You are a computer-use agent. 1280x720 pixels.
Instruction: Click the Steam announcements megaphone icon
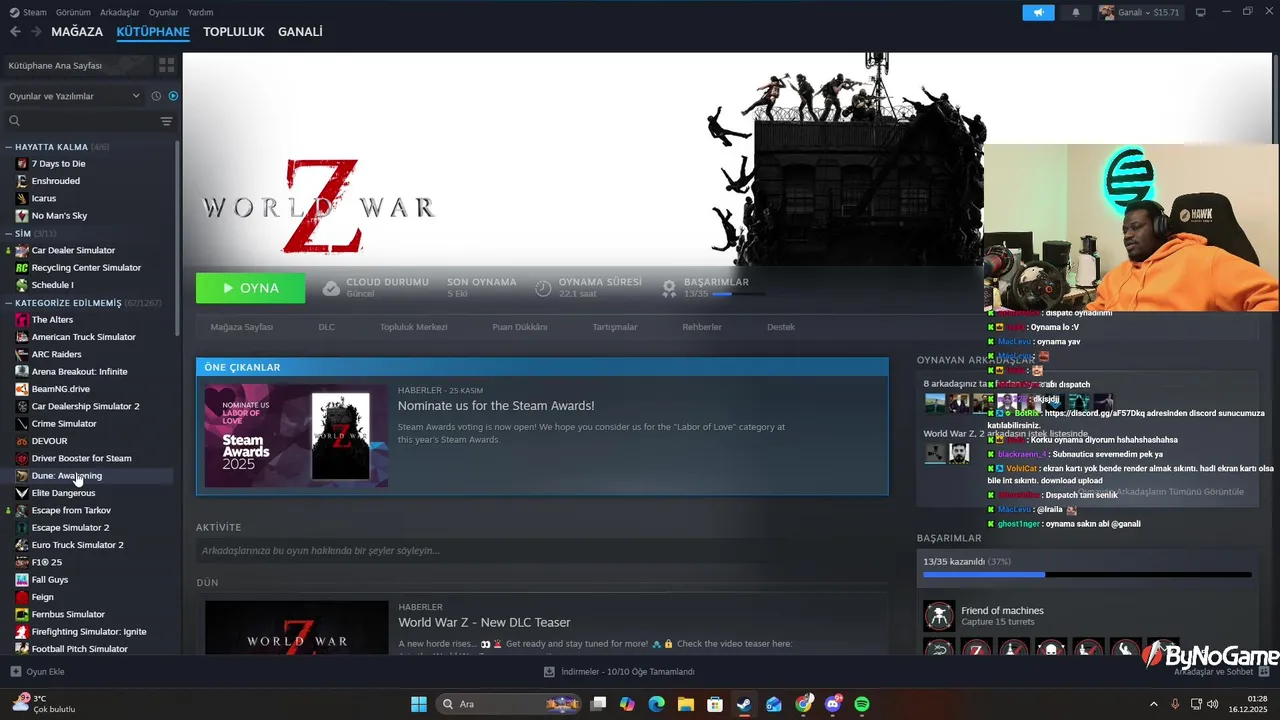(1038, 12)
